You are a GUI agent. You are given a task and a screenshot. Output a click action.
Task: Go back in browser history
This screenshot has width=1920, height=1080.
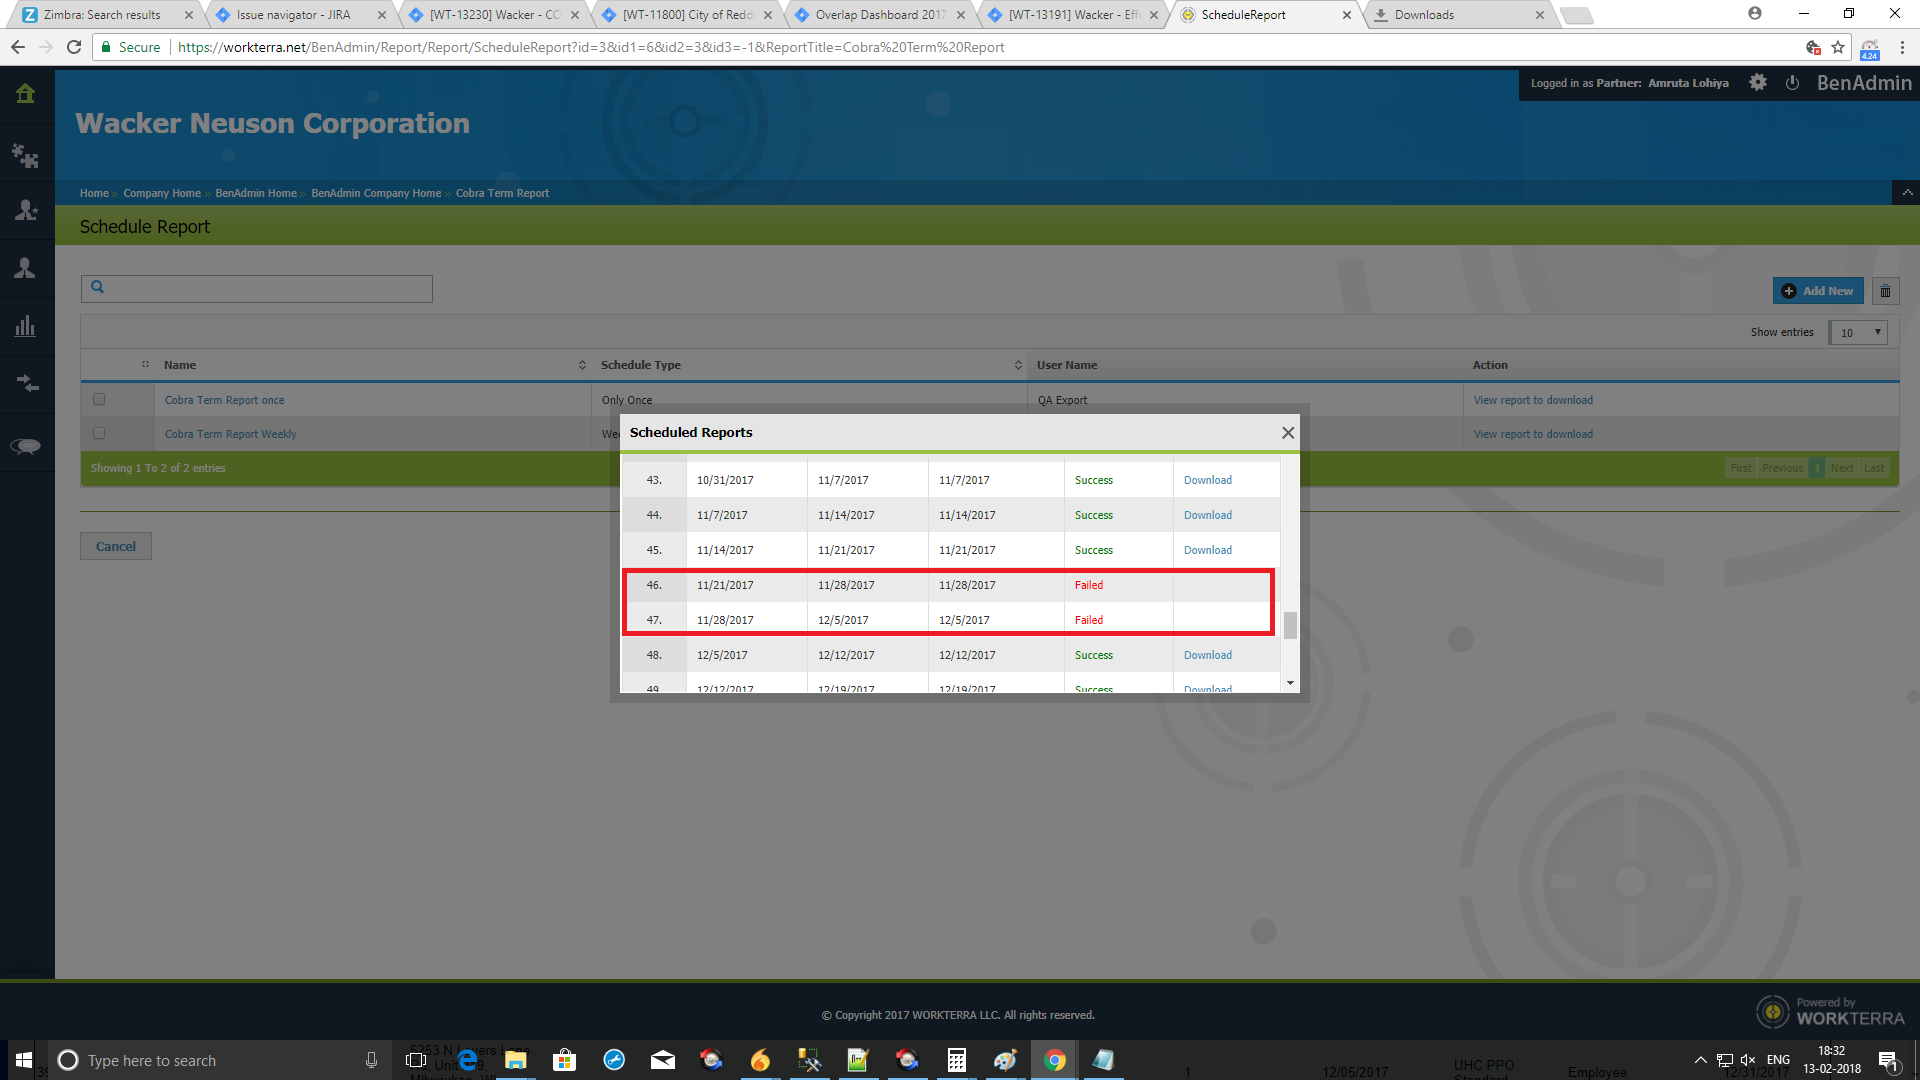(x=18, y=47)
